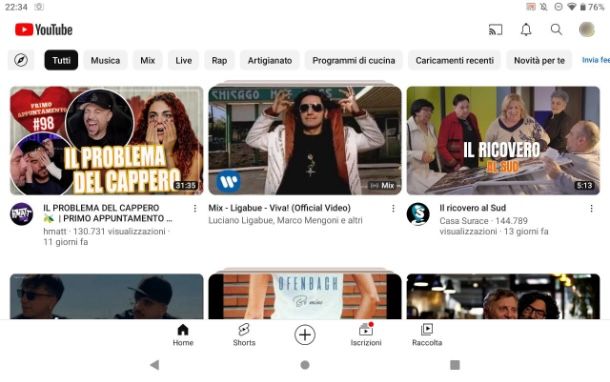Go to Home tab in bottom bar

[183, 335]
